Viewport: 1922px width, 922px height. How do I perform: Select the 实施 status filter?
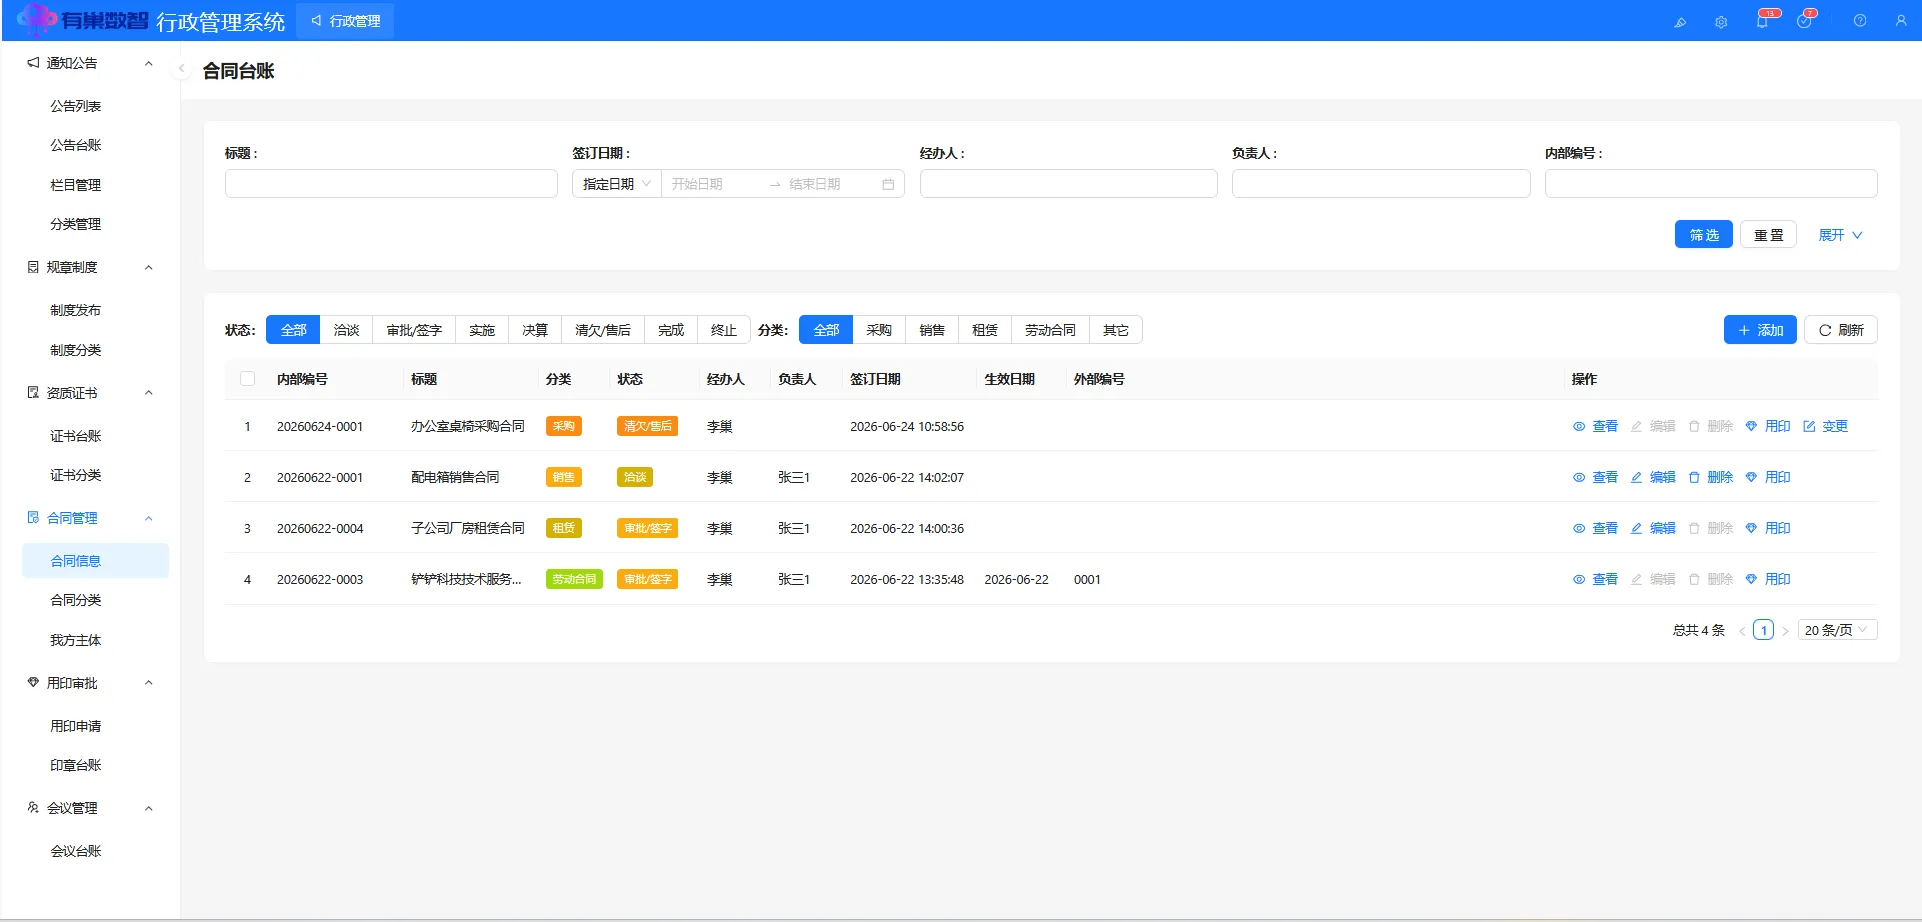click(x=482, y=330)
